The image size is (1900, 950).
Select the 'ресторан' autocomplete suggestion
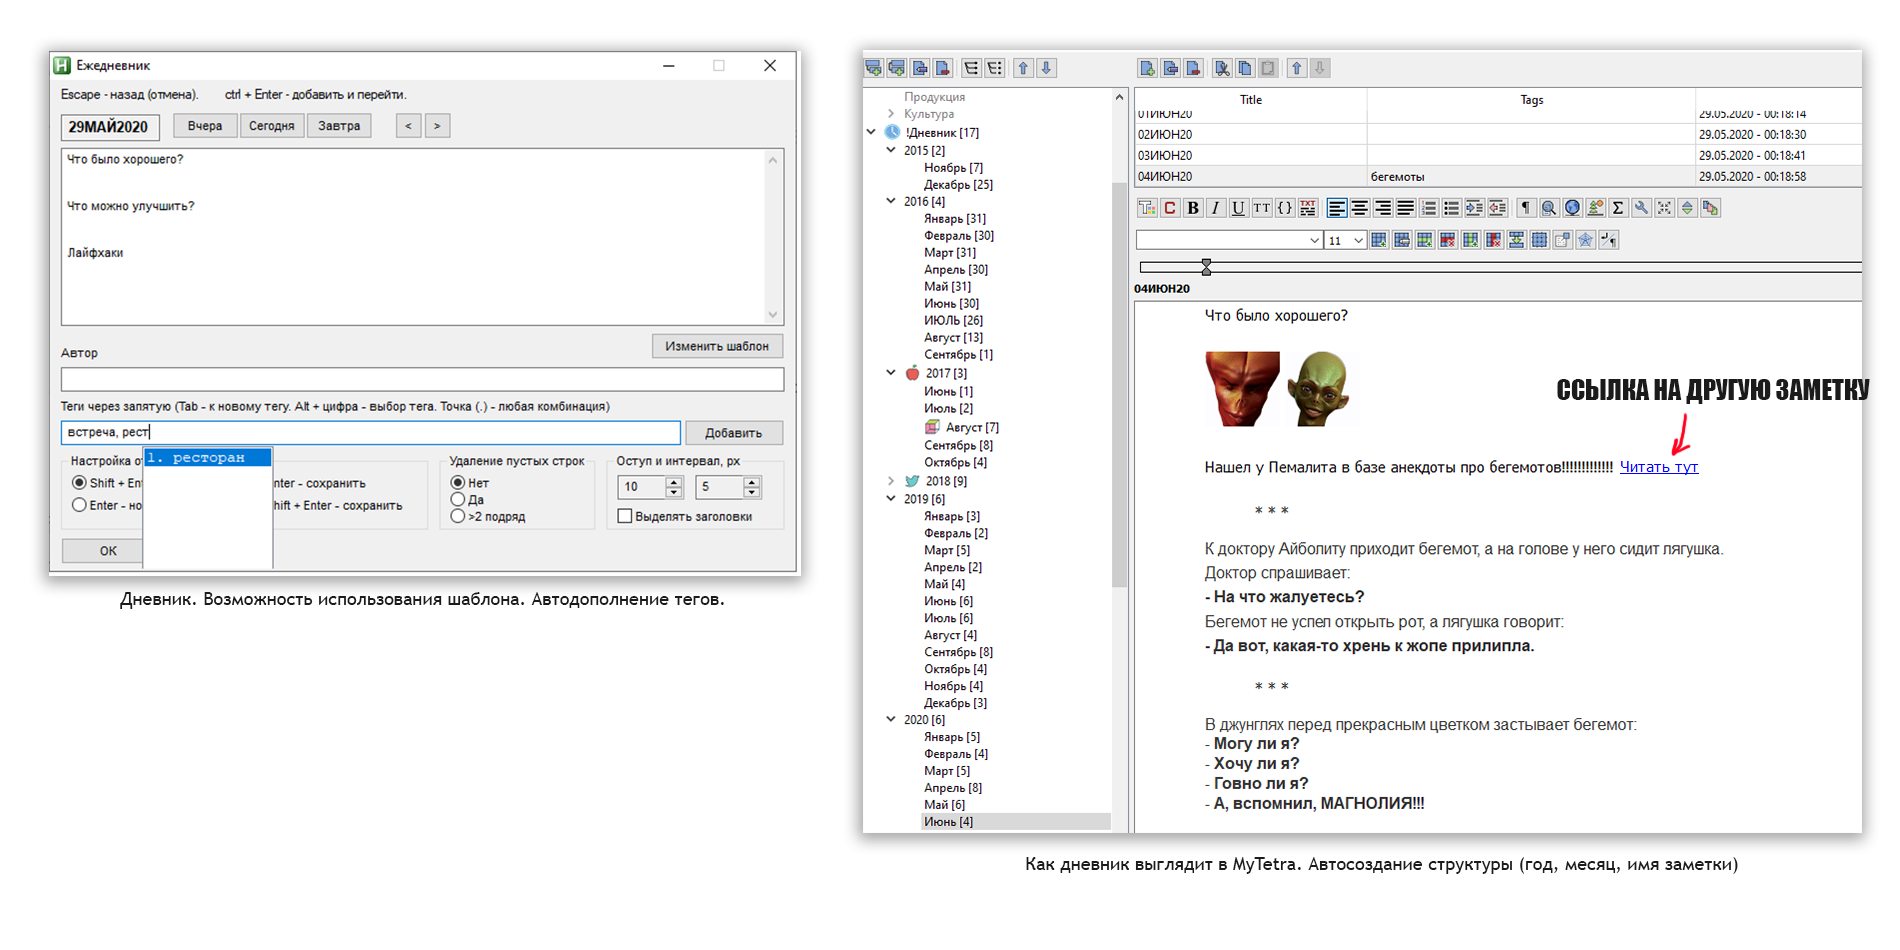208,457
